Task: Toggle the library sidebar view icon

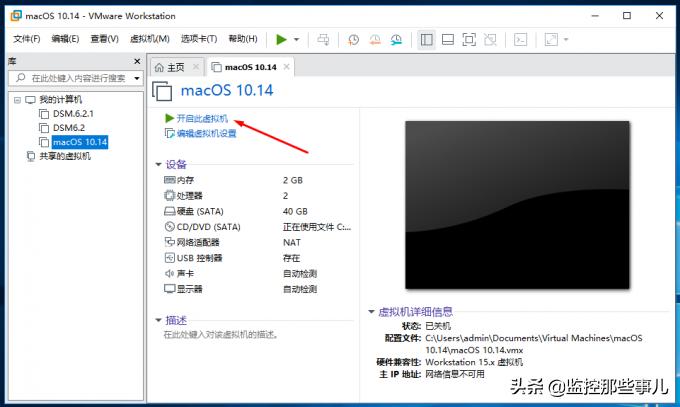Action: coord(426,40)
